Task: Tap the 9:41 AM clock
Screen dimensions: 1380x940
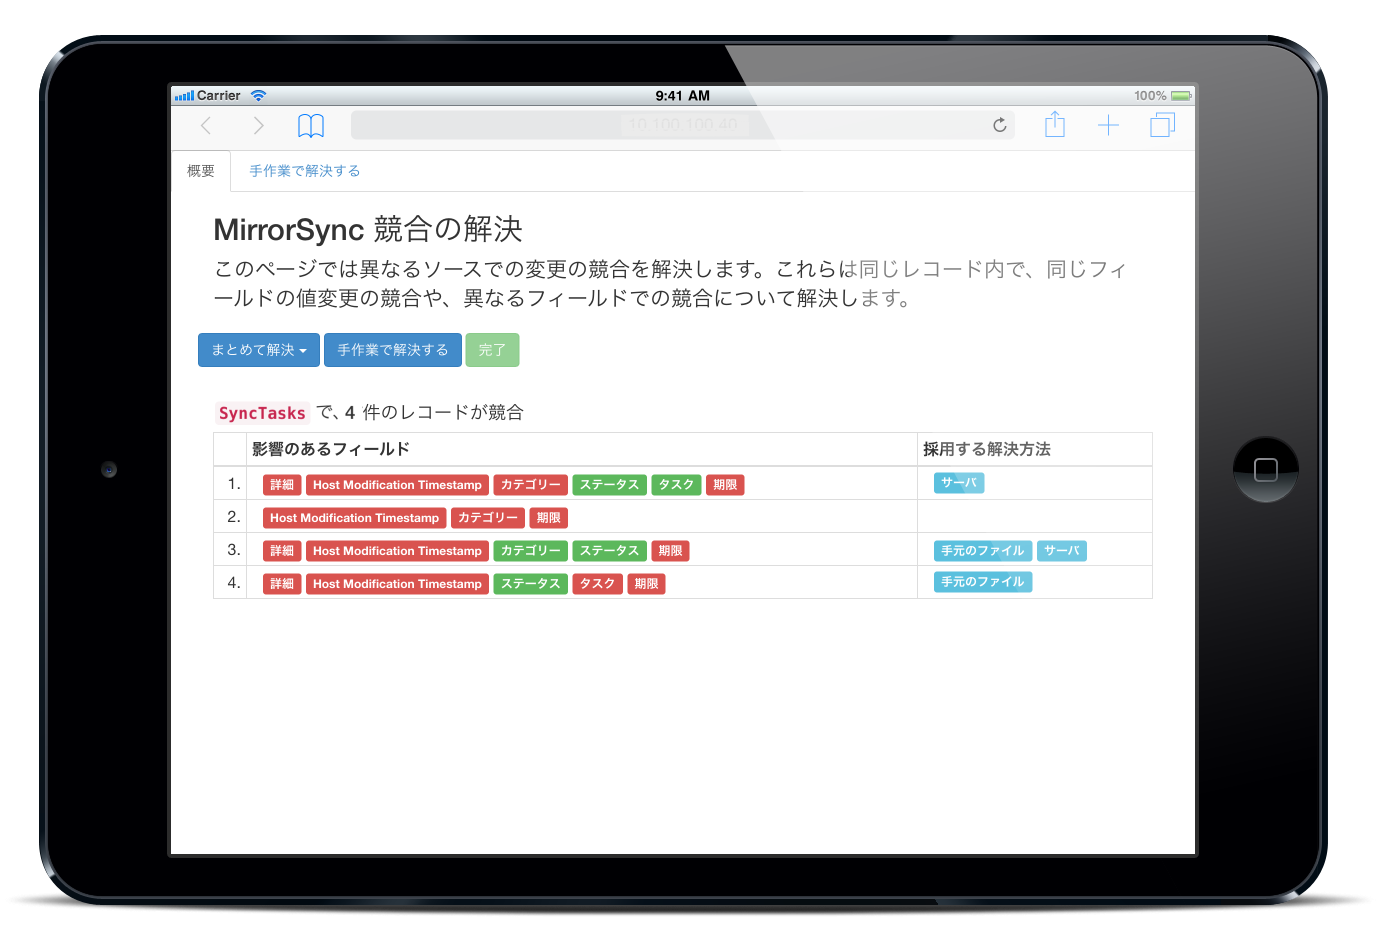Action: pos(683,96)
